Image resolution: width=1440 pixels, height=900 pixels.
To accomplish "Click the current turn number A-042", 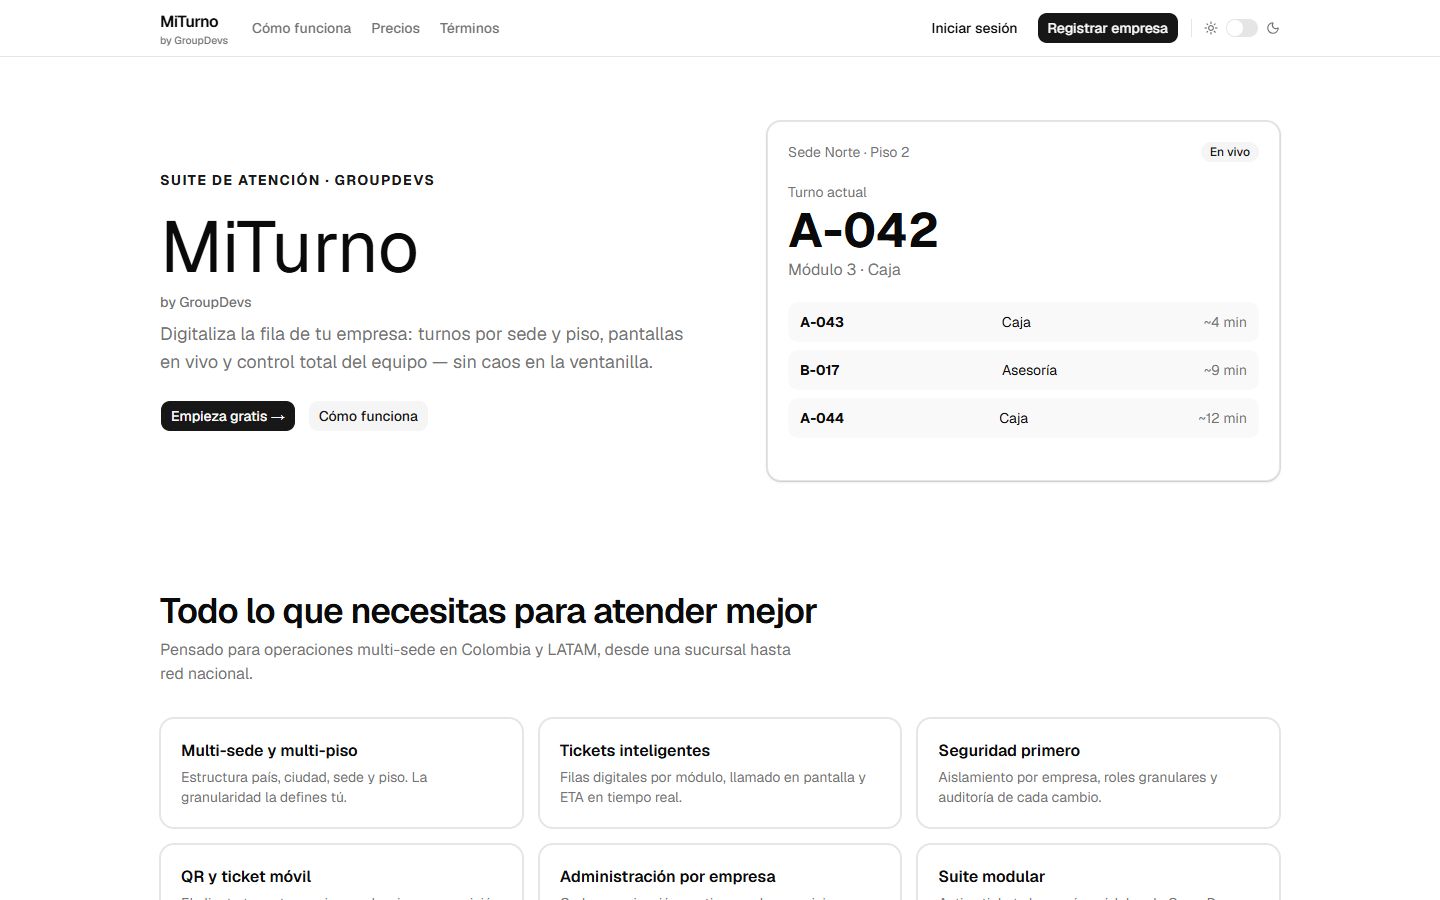I will (x=863, y=231).
